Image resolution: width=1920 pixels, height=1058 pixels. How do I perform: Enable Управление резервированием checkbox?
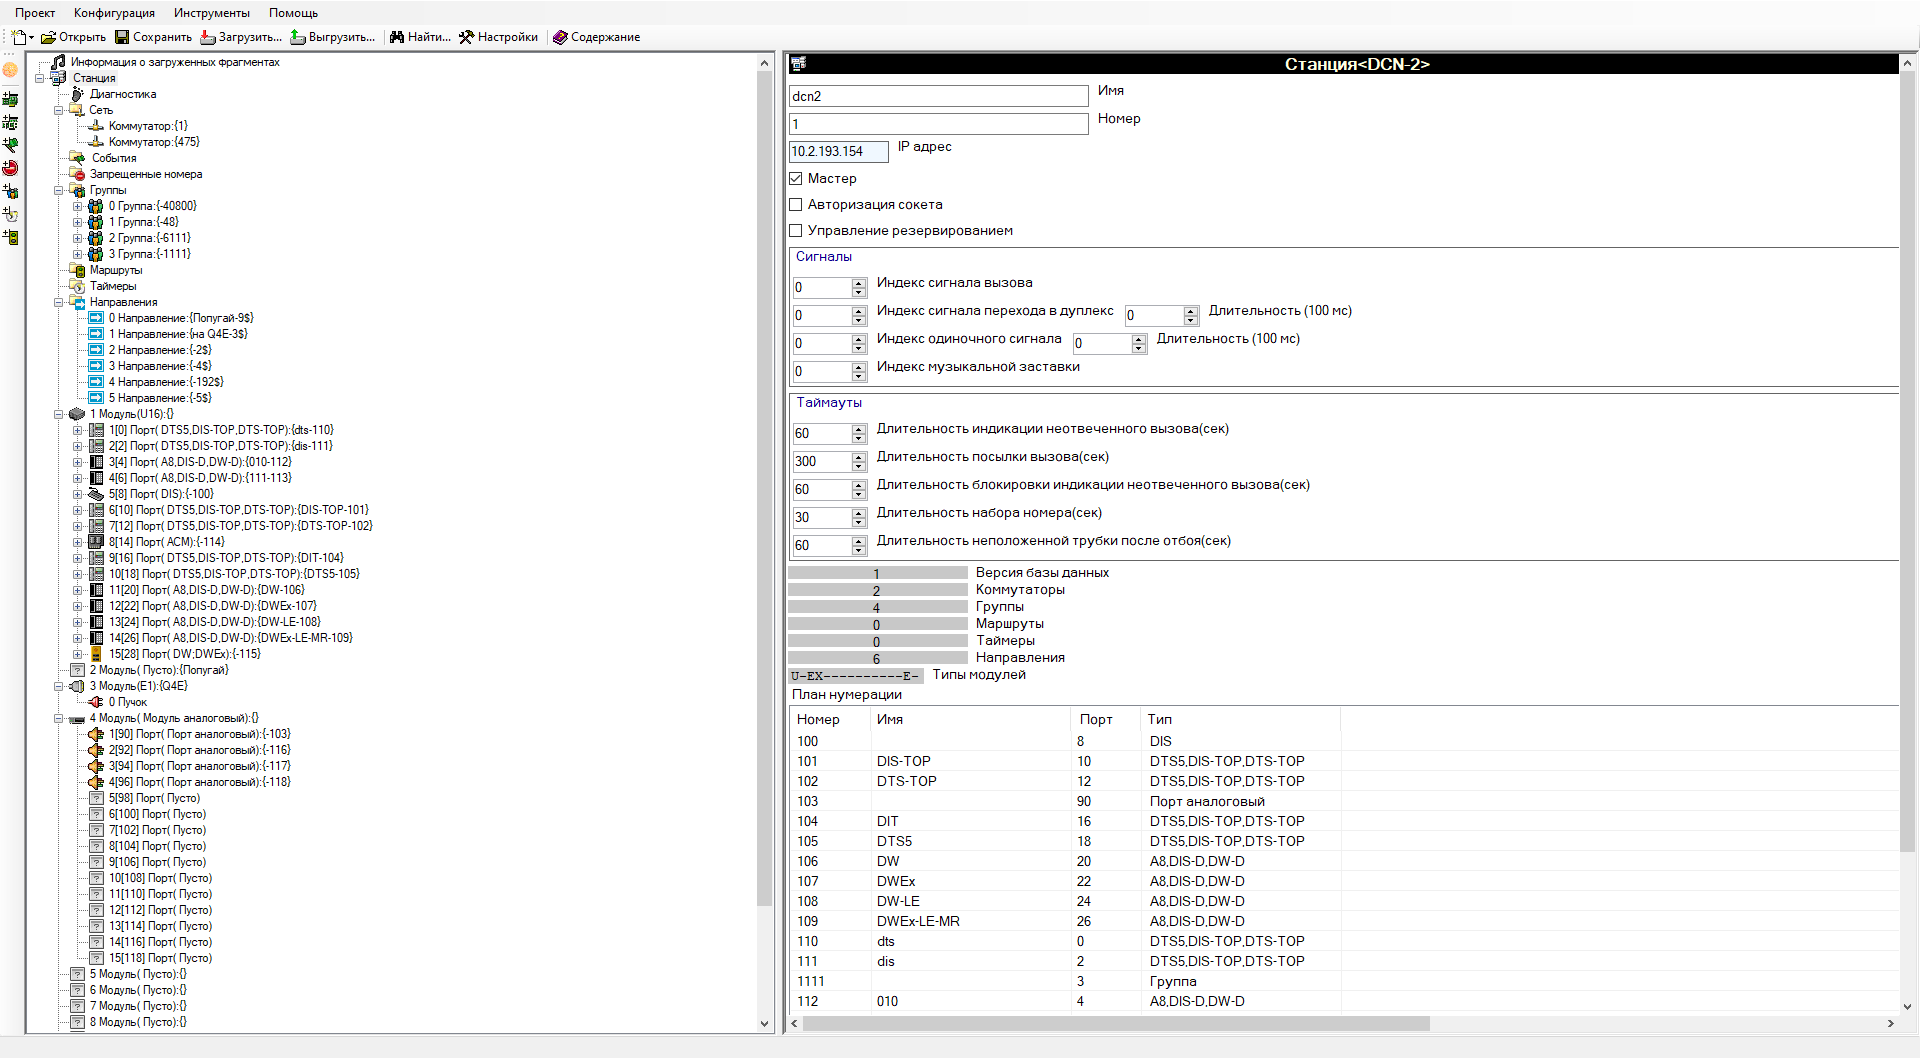point(796,231)
